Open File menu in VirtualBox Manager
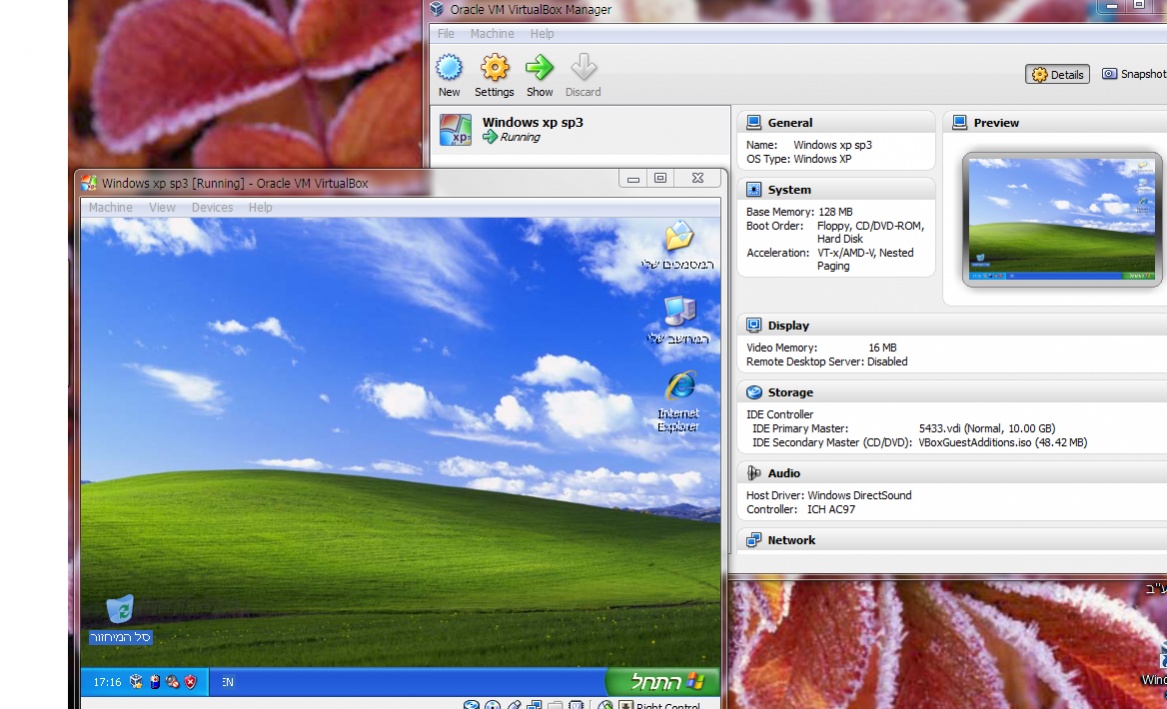The width and height of the screenshot is (1167, 709). coord(446,33)
